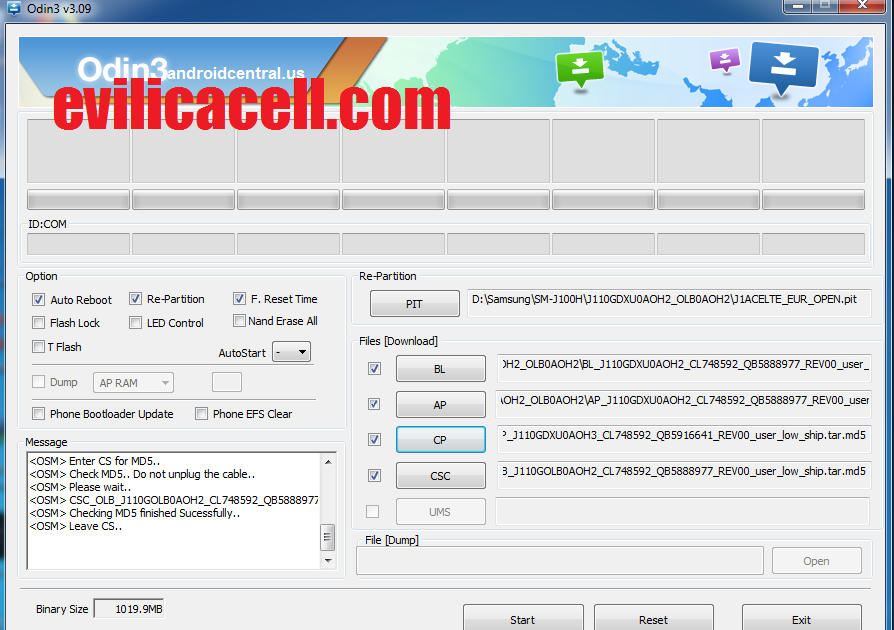Uncheck the BL file checkbox
Screen dimensions: 894x630
(x=374, y=368)
